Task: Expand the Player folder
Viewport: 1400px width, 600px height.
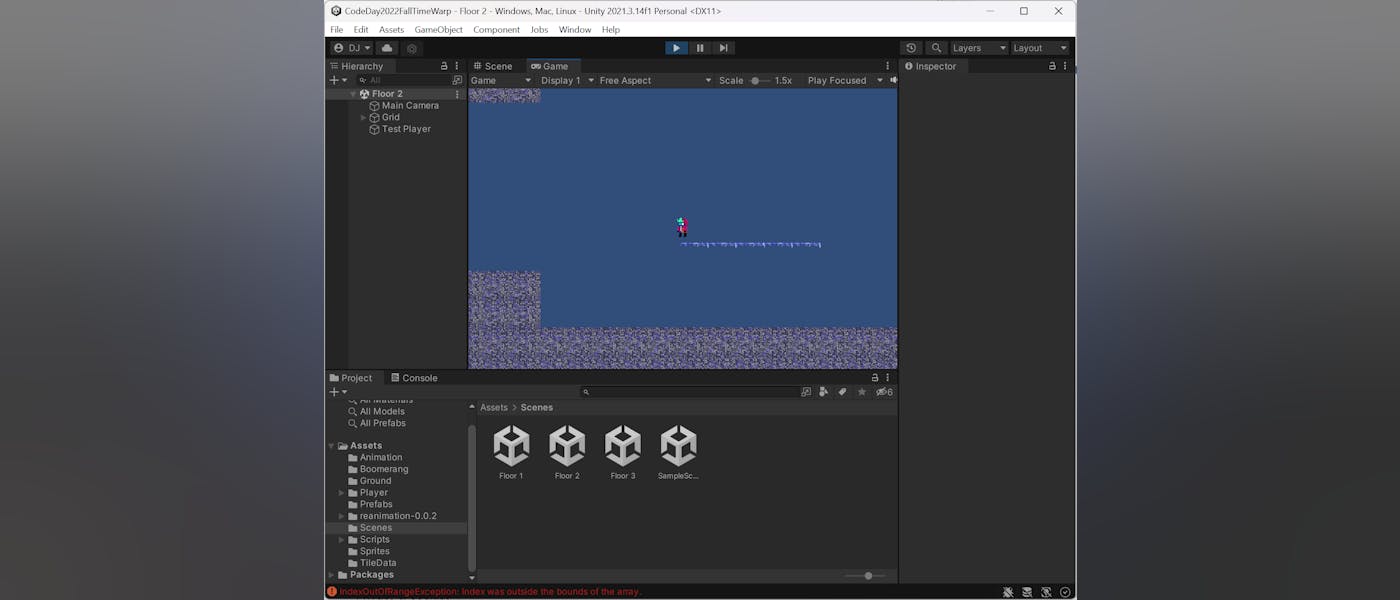Action: pos(341,493)
